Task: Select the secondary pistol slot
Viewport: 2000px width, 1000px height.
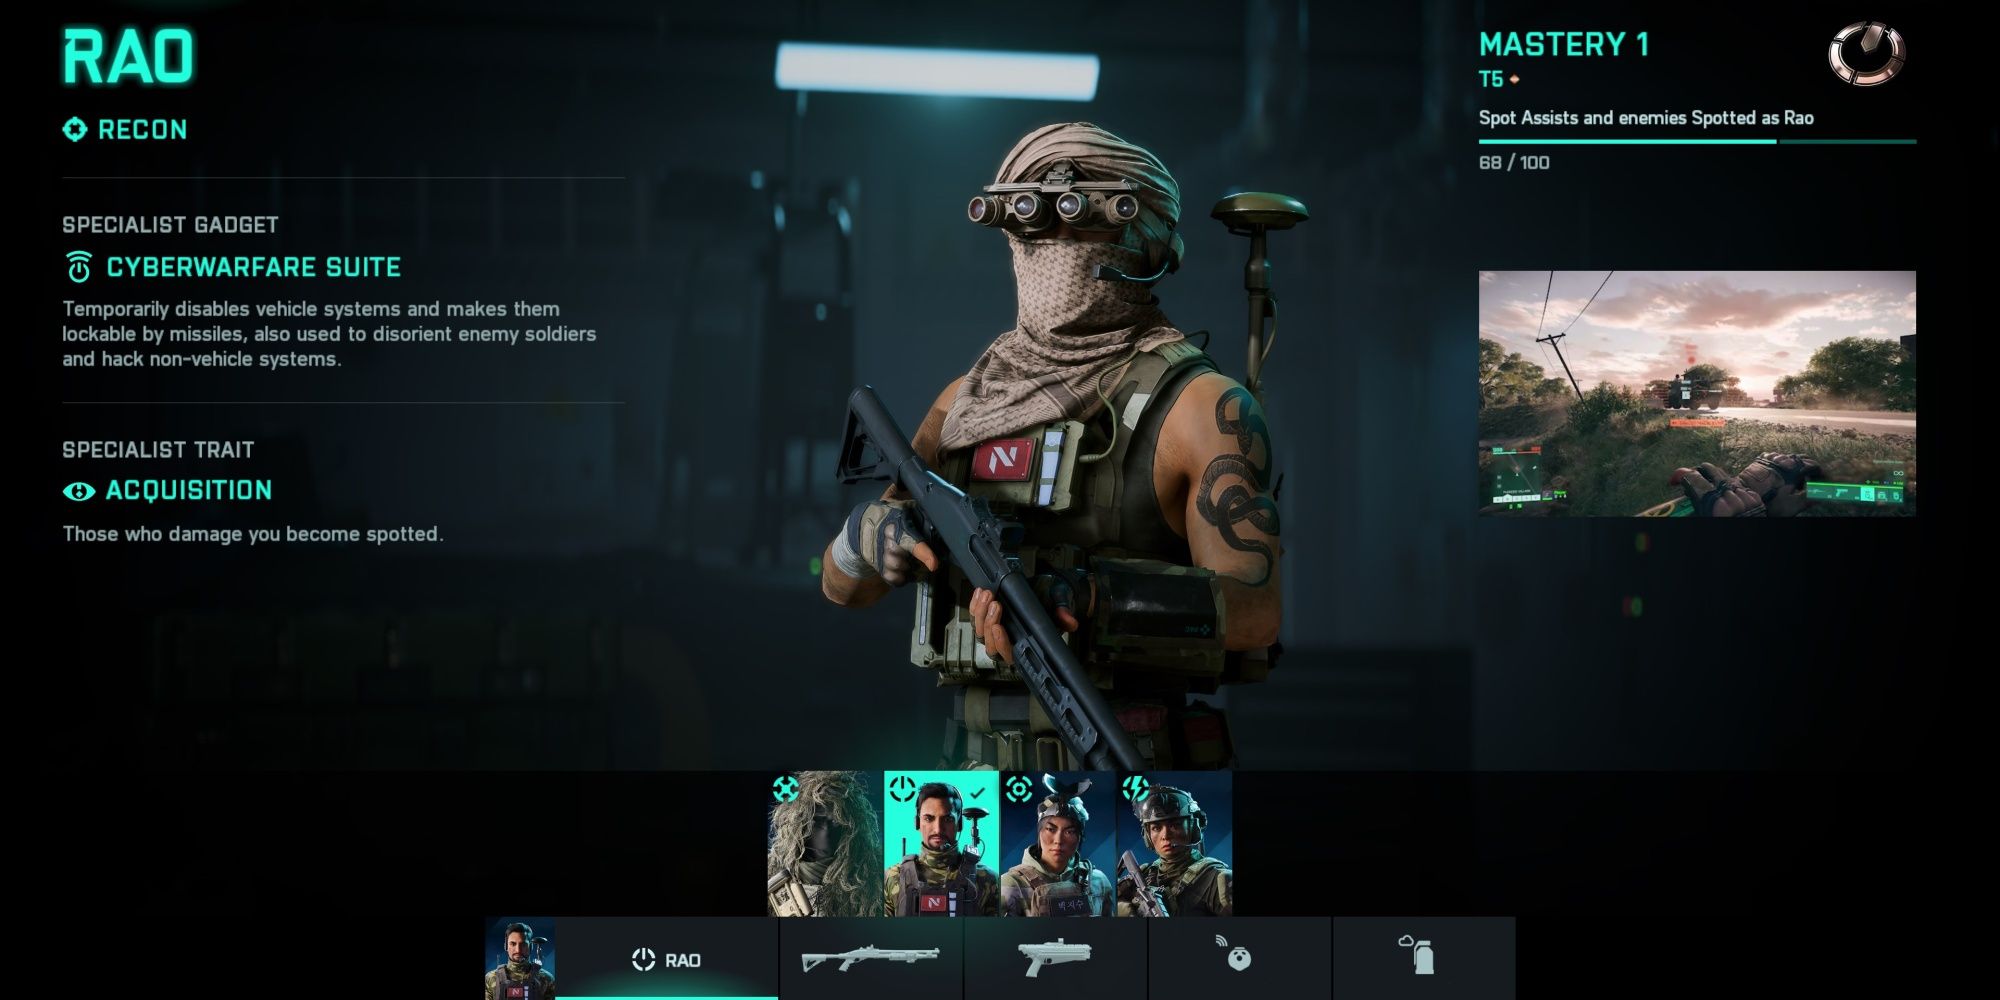Action: 1053,955
